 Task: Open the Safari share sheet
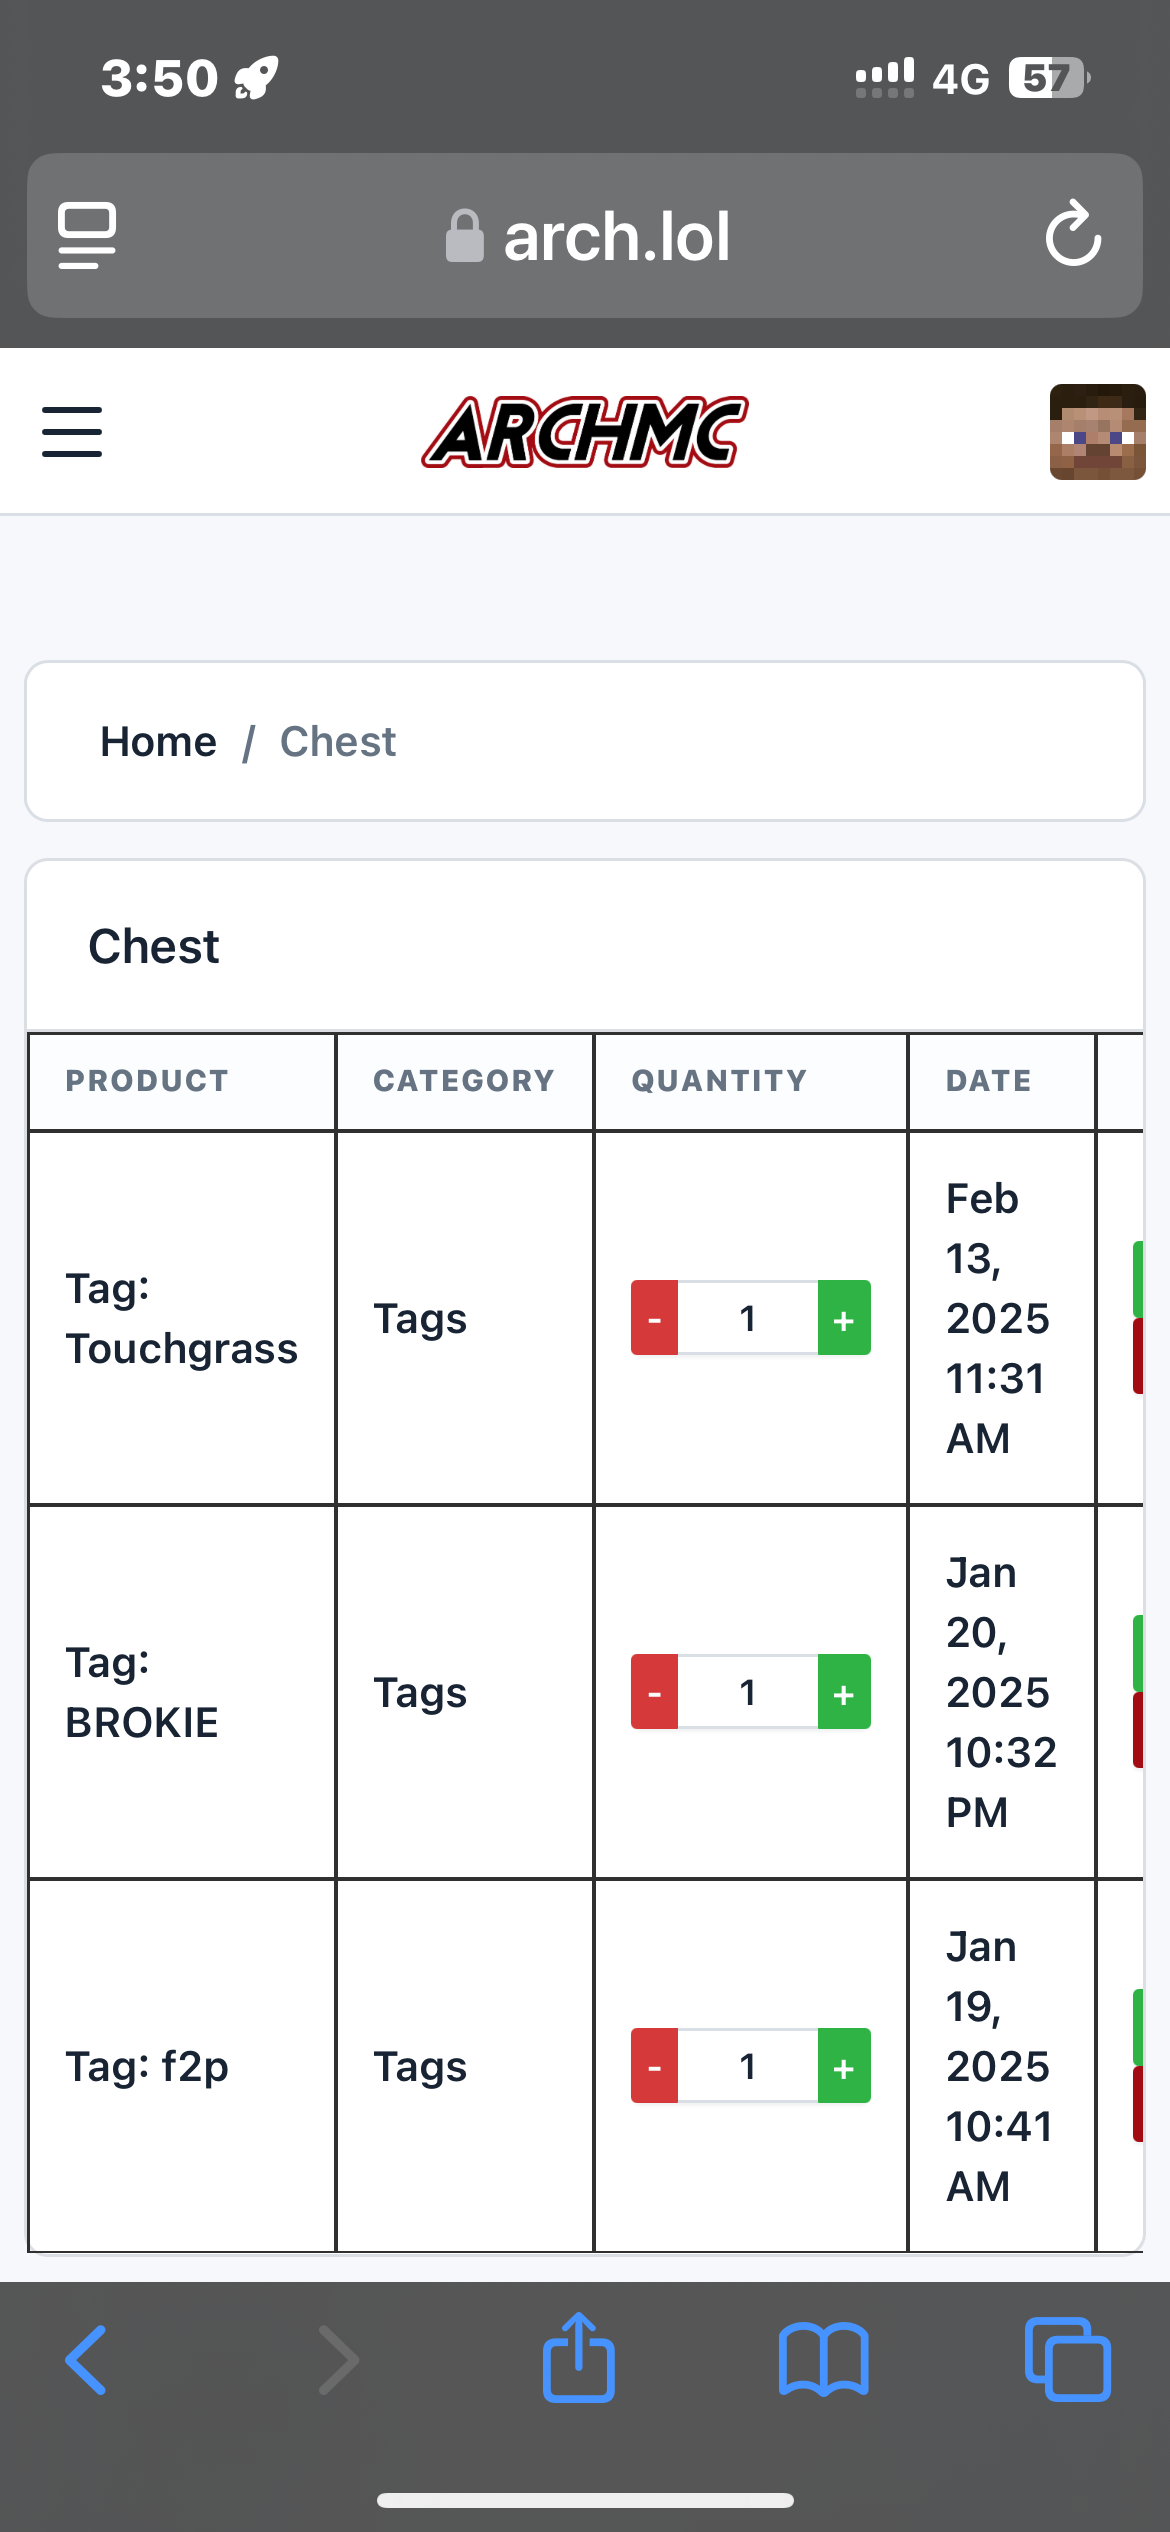point(578,2357)
